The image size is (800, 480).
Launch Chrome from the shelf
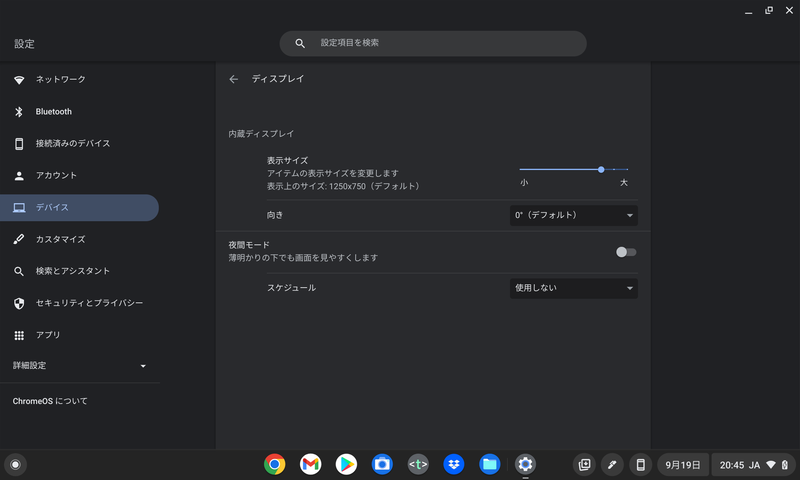274,464
